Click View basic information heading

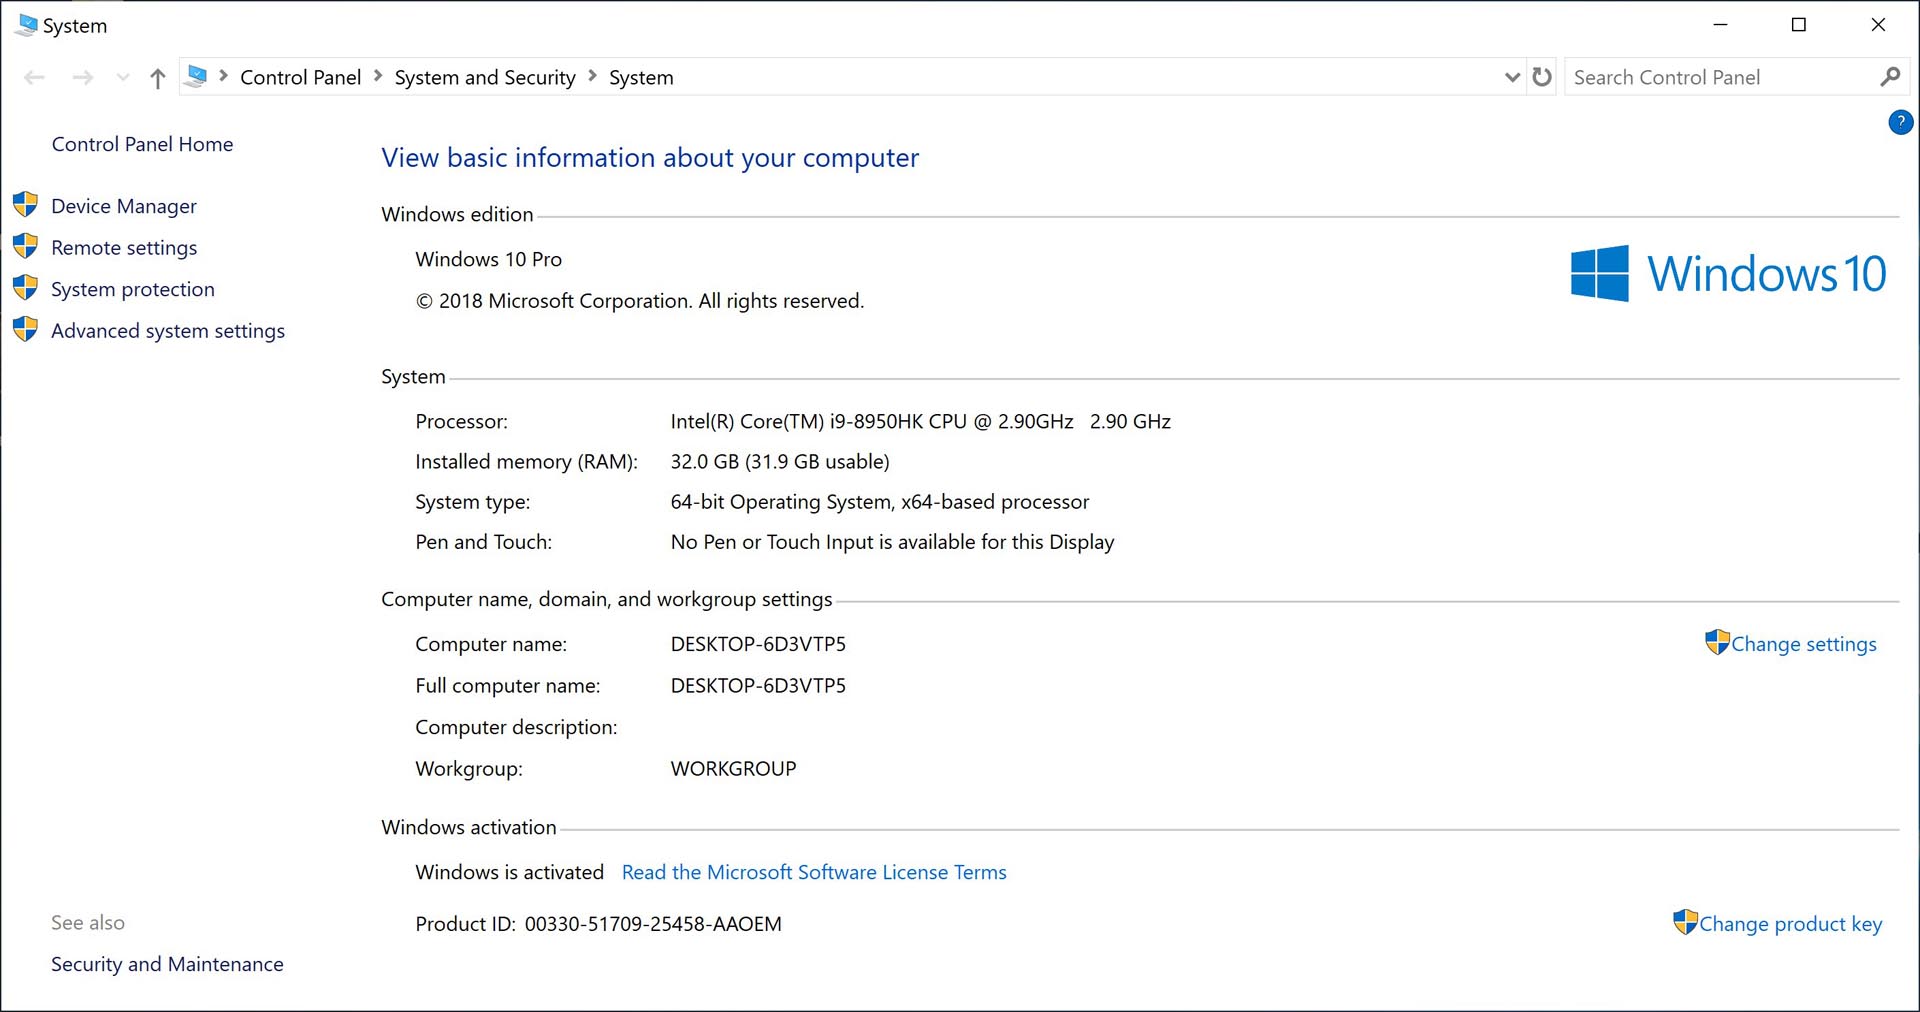pyautogui.click(x=650, y=158)
